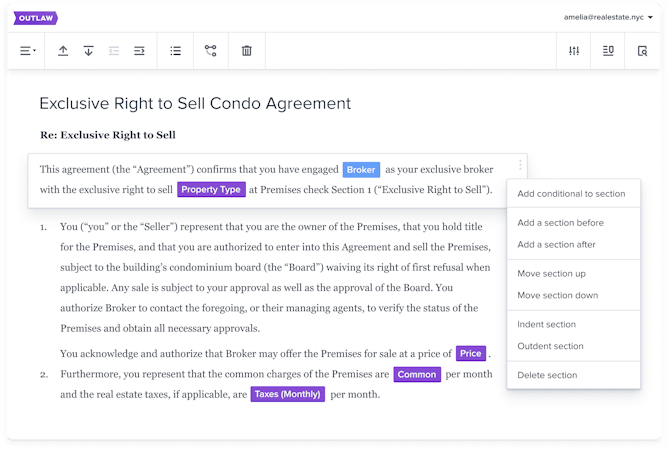Click the purple Property Type variable tag

click(x=211, y=190)
